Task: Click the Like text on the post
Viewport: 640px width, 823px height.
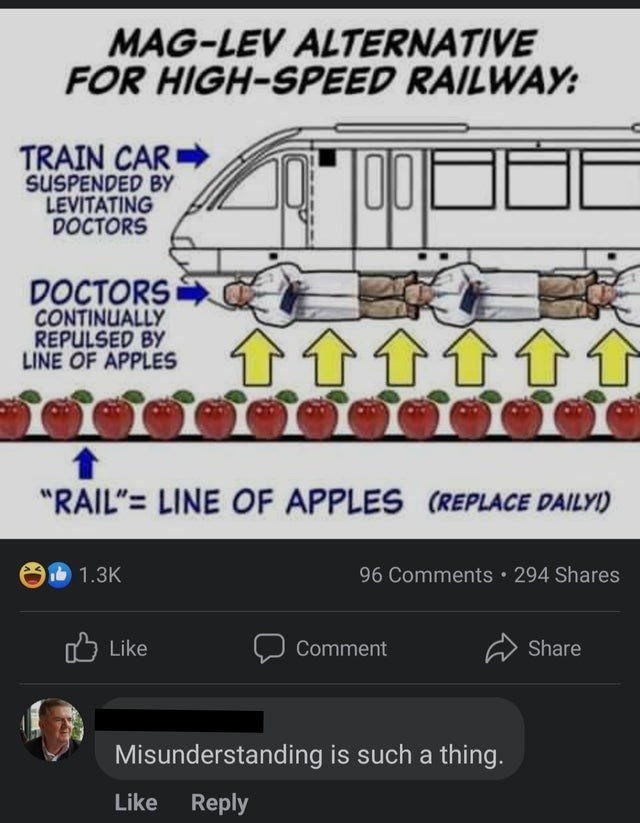Action: pyautogui.click(x=128, y=649)
